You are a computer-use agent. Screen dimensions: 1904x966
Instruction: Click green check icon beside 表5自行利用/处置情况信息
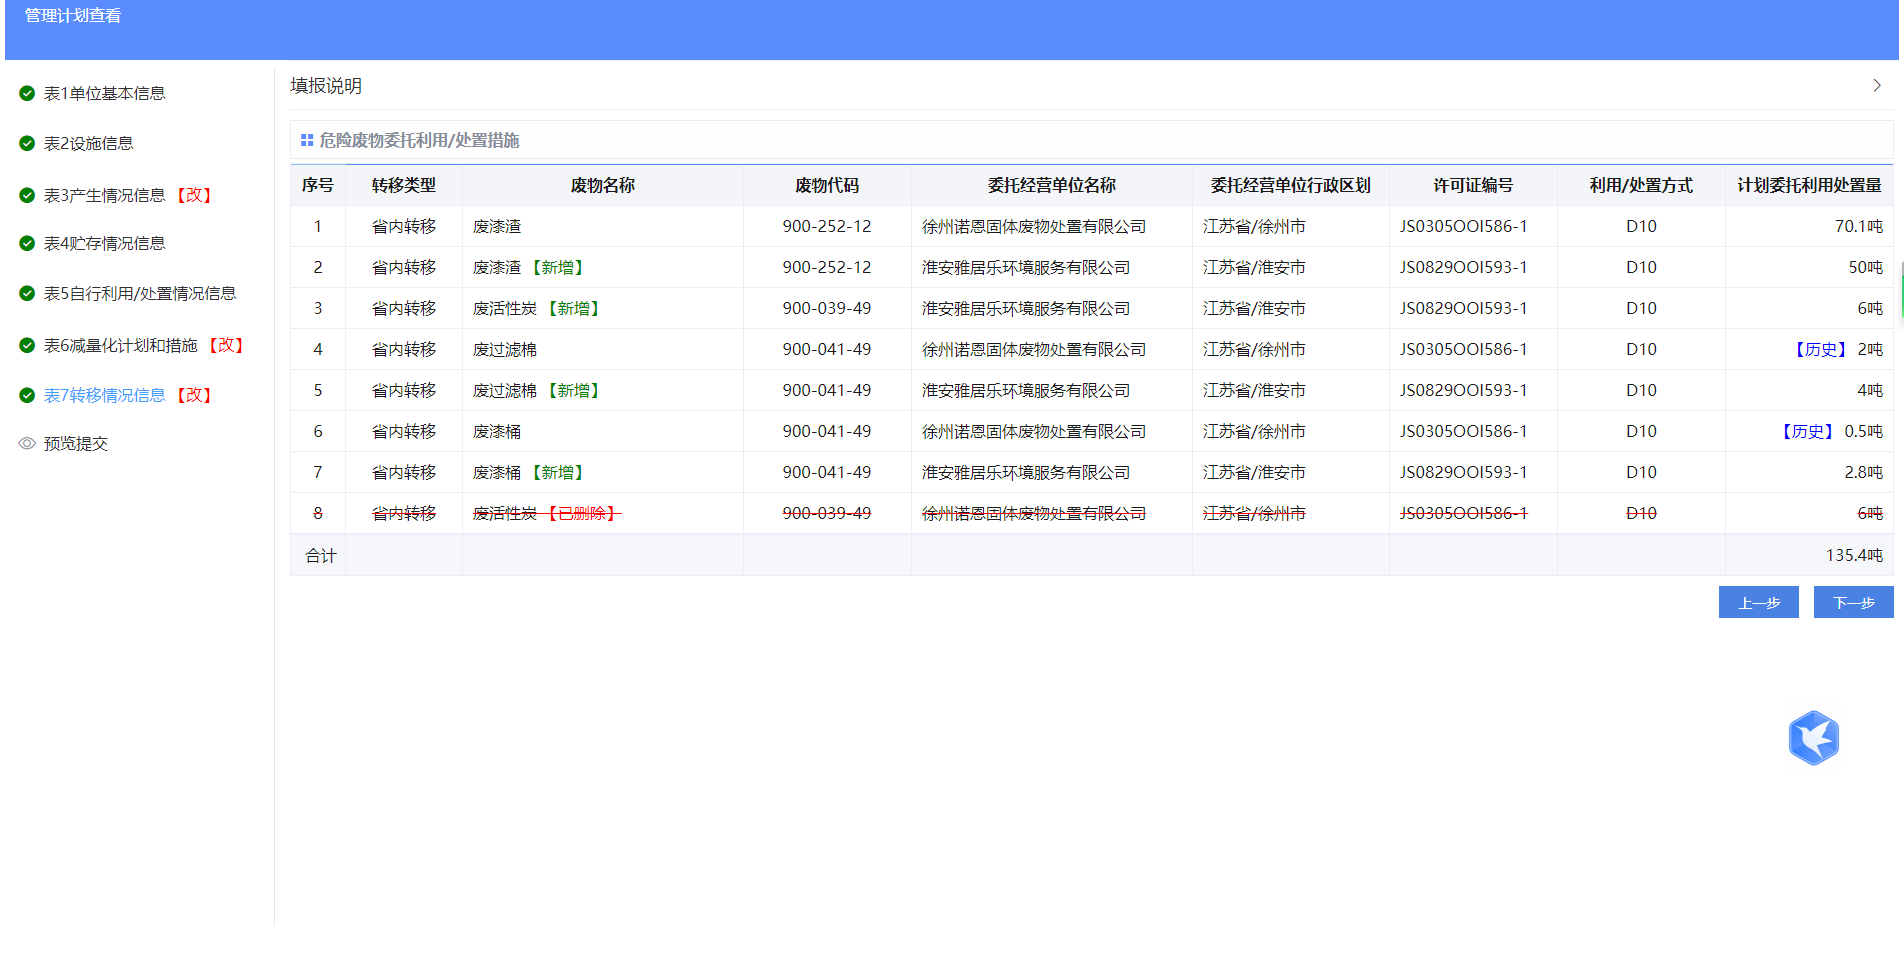[x=27, y=293]
